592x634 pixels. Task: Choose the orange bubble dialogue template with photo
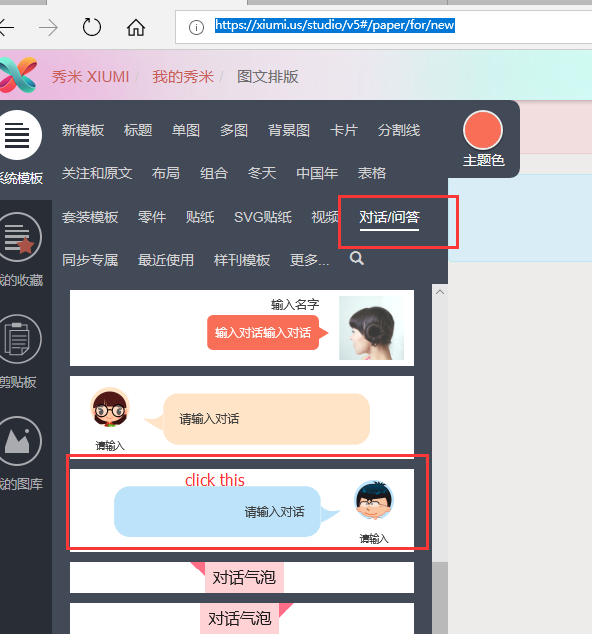coord(242,328)
